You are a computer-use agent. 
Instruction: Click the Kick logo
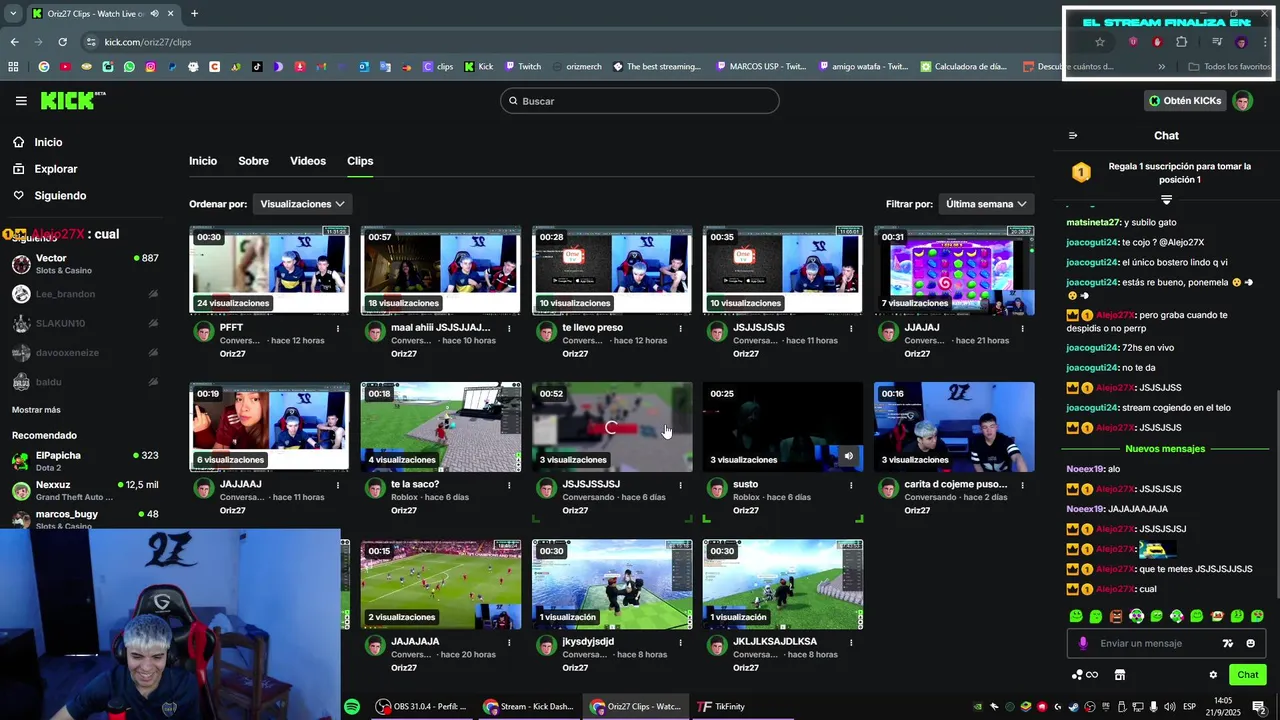tap(72, 100)
